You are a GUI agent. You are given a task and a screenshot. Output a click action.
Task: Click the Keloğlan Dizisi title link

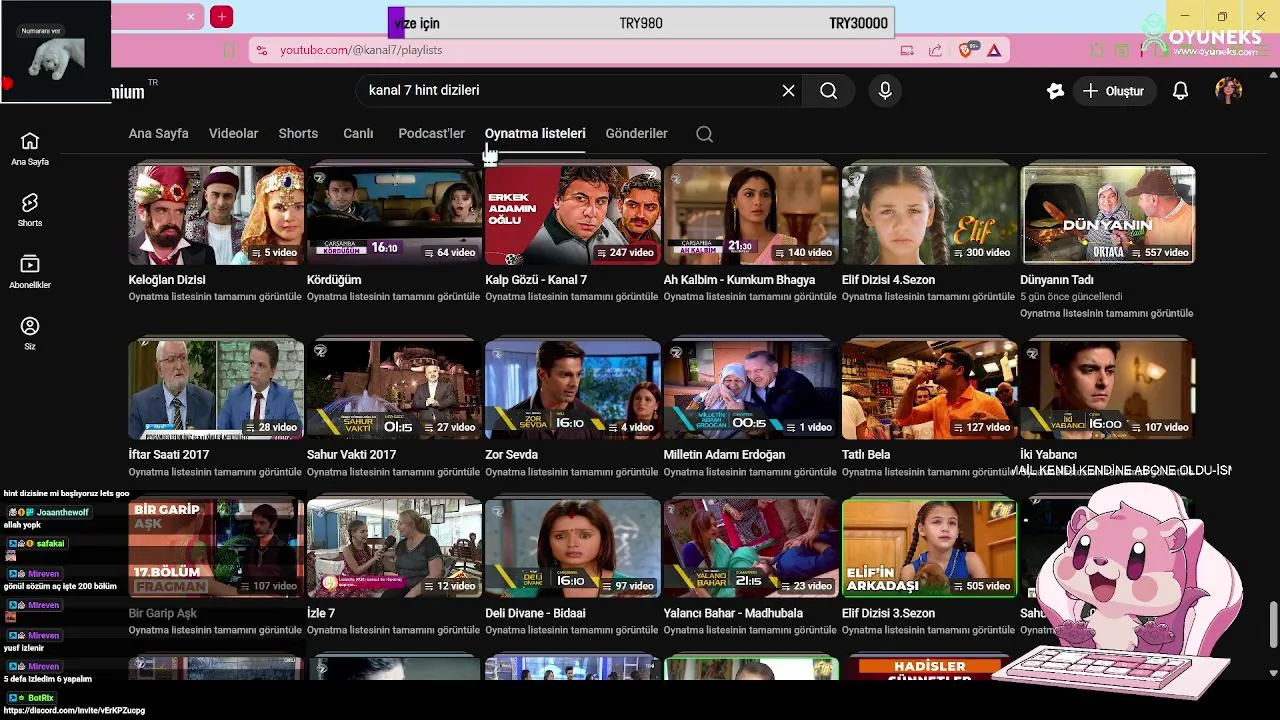(167, 280)
